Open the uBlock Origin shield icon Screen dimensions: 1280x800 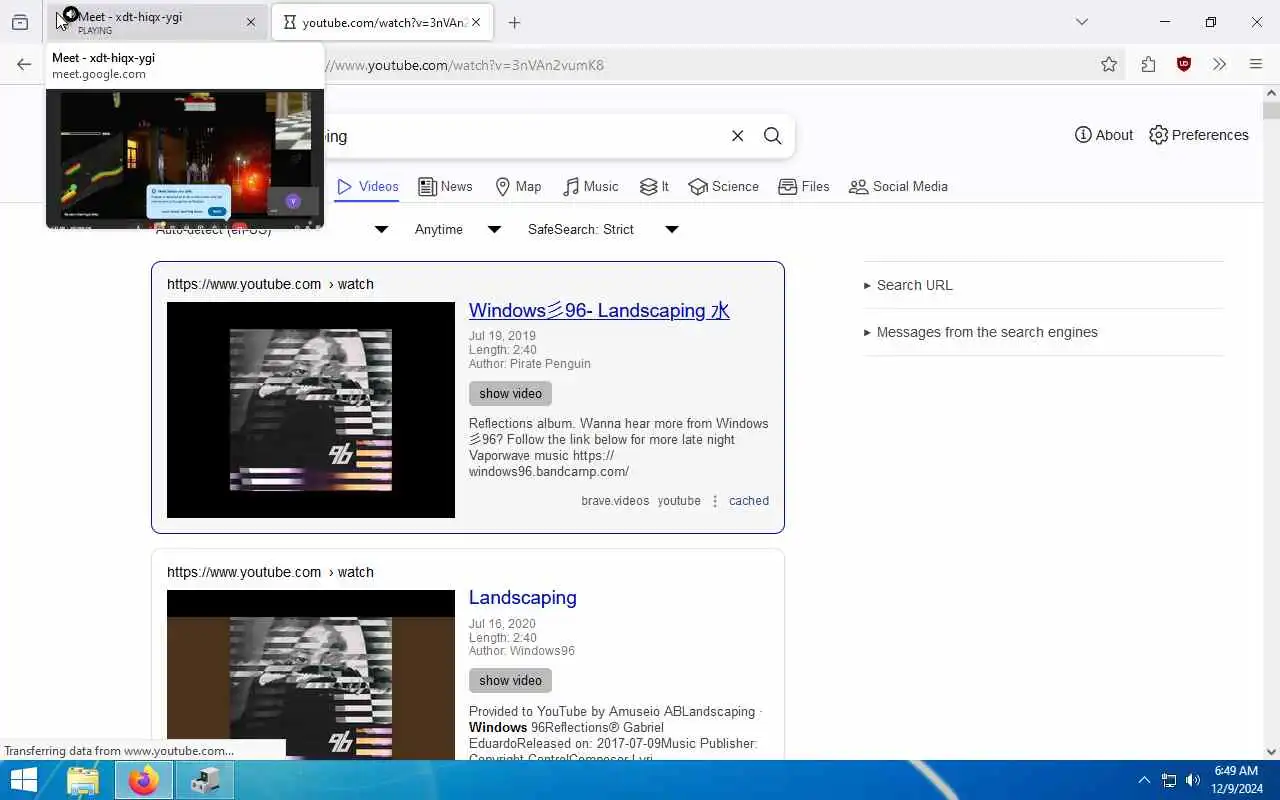pos(1184,65)
